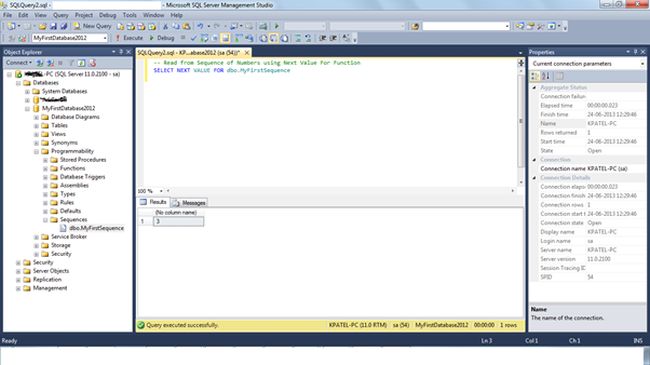Refresh the Object Explorer tree
The height and width of the screenshot is (365, 650).
[x=82, y=63]
